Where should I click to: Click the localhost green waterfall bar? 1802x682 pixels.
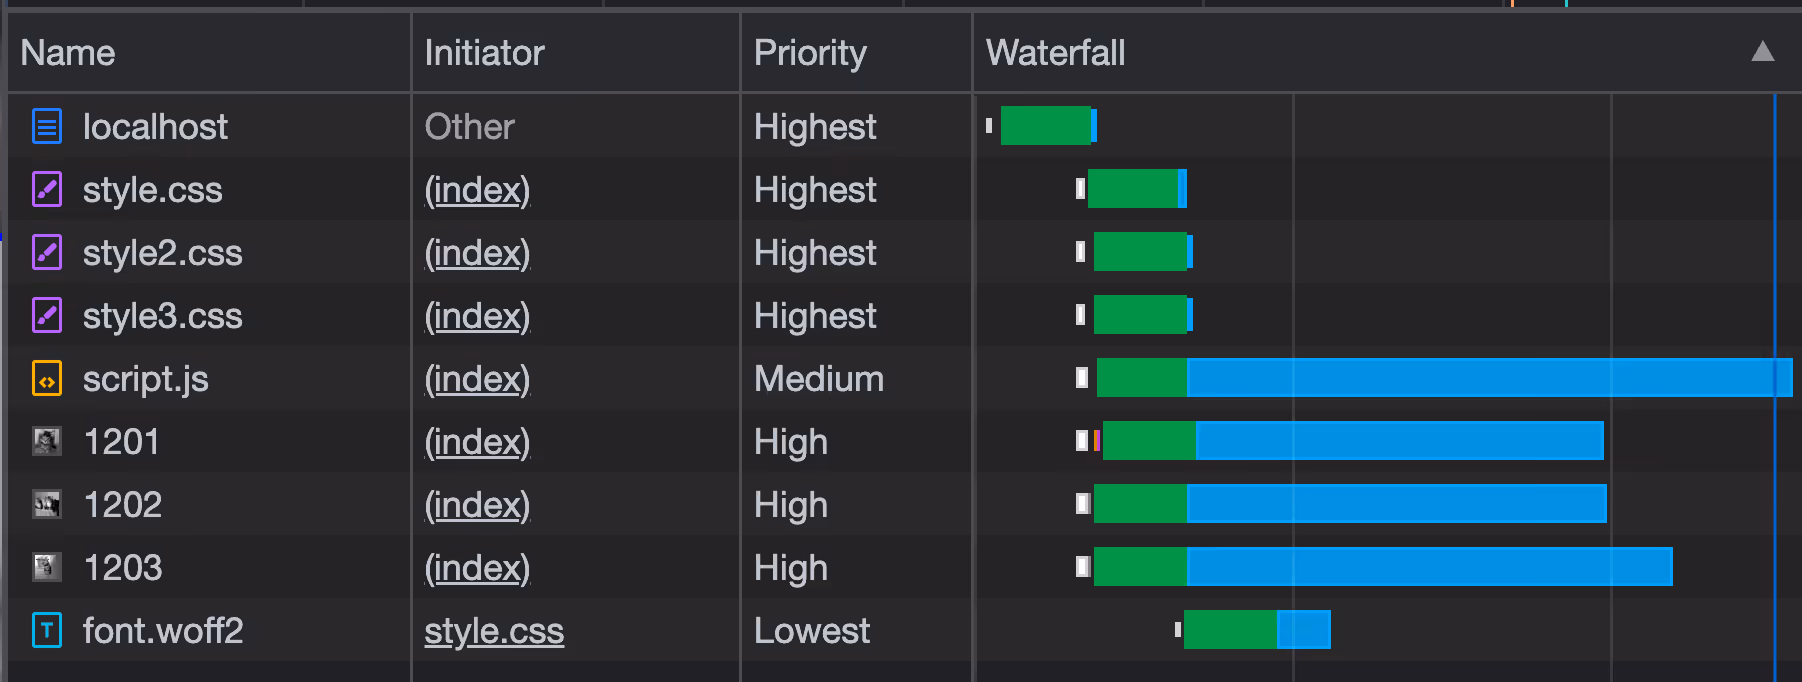coord(1045,126)
